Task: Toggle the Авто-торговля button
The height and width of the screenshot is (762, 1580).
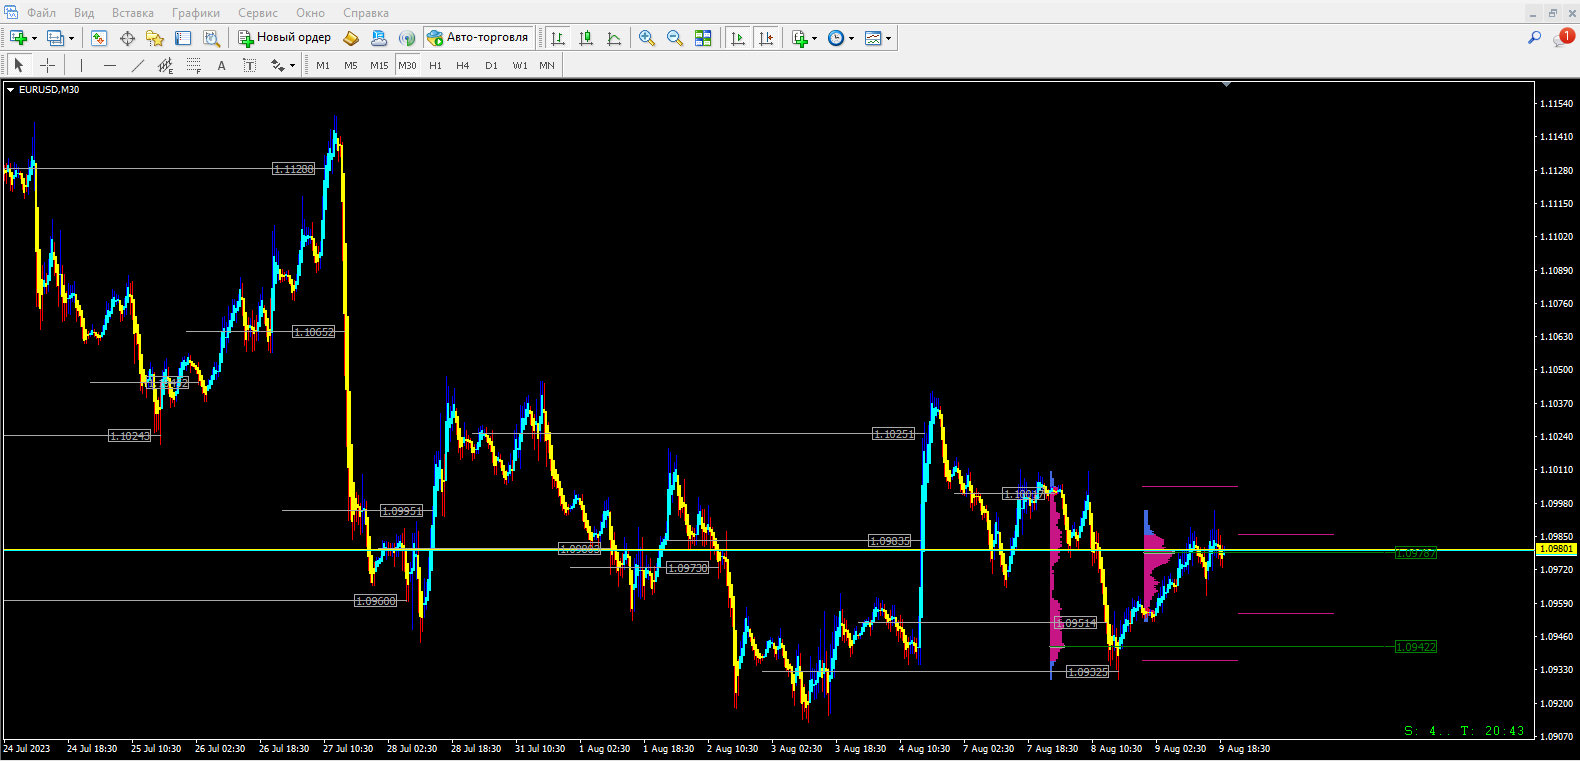Action: pyautogui.click(x=477, y=38)
